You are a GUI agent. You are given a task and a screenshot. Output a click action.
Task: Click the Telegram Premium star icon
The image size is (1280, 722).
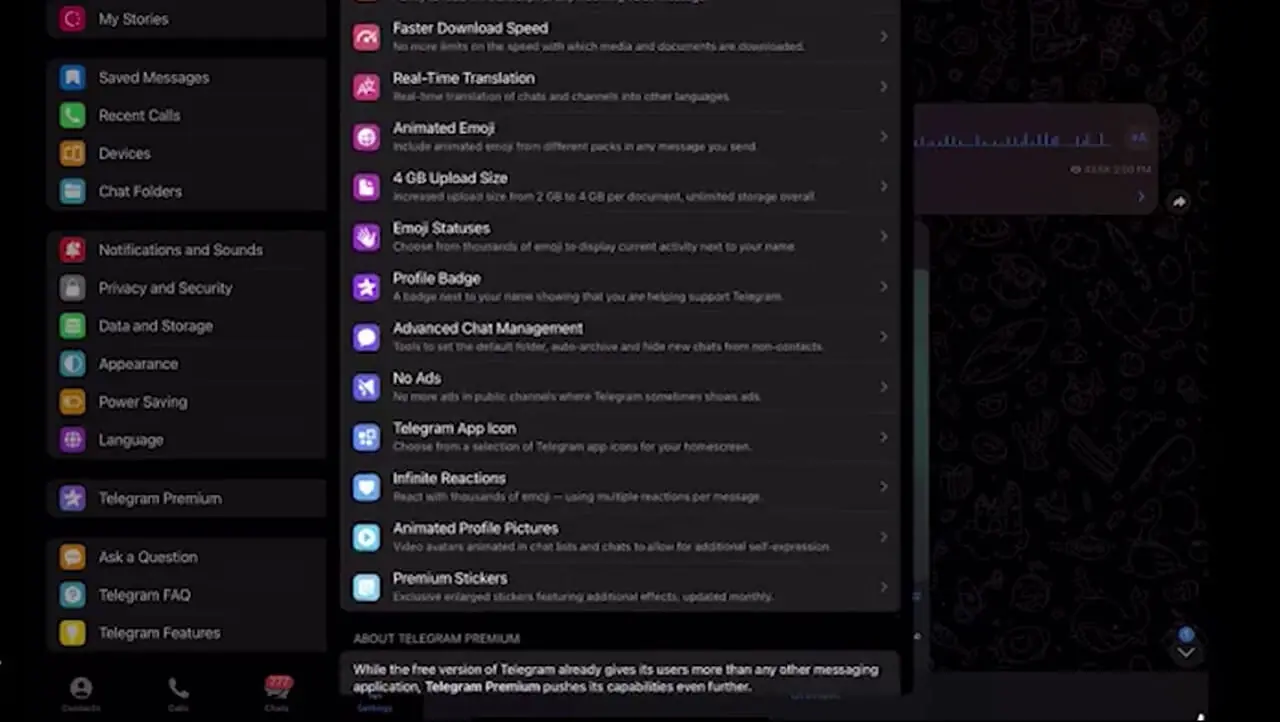coord(72,498)
